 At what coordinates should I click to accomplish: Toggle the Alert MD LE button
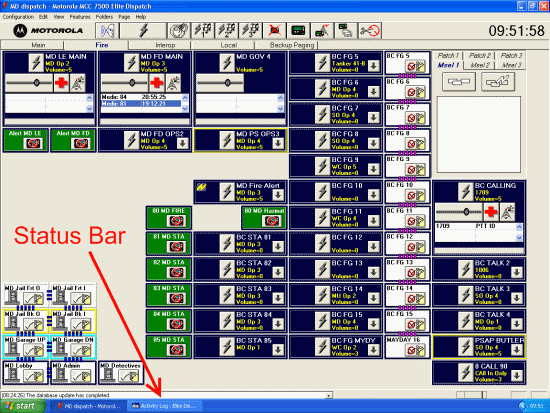(26, 140)
